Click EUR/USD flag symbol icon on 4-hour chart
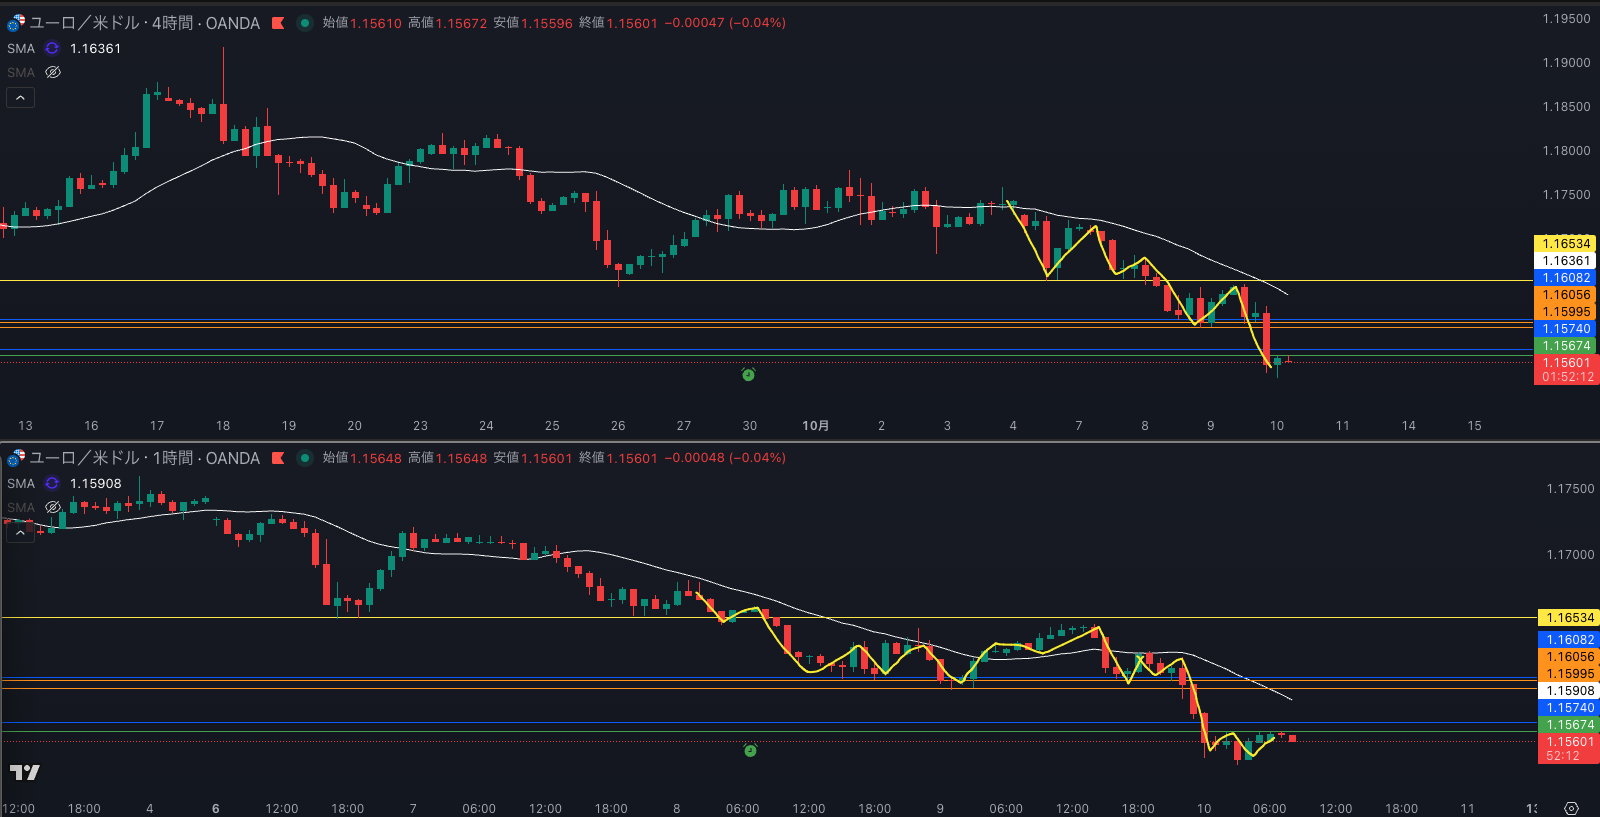This screenshot has height=817, width=1600. tap(16, 23)
